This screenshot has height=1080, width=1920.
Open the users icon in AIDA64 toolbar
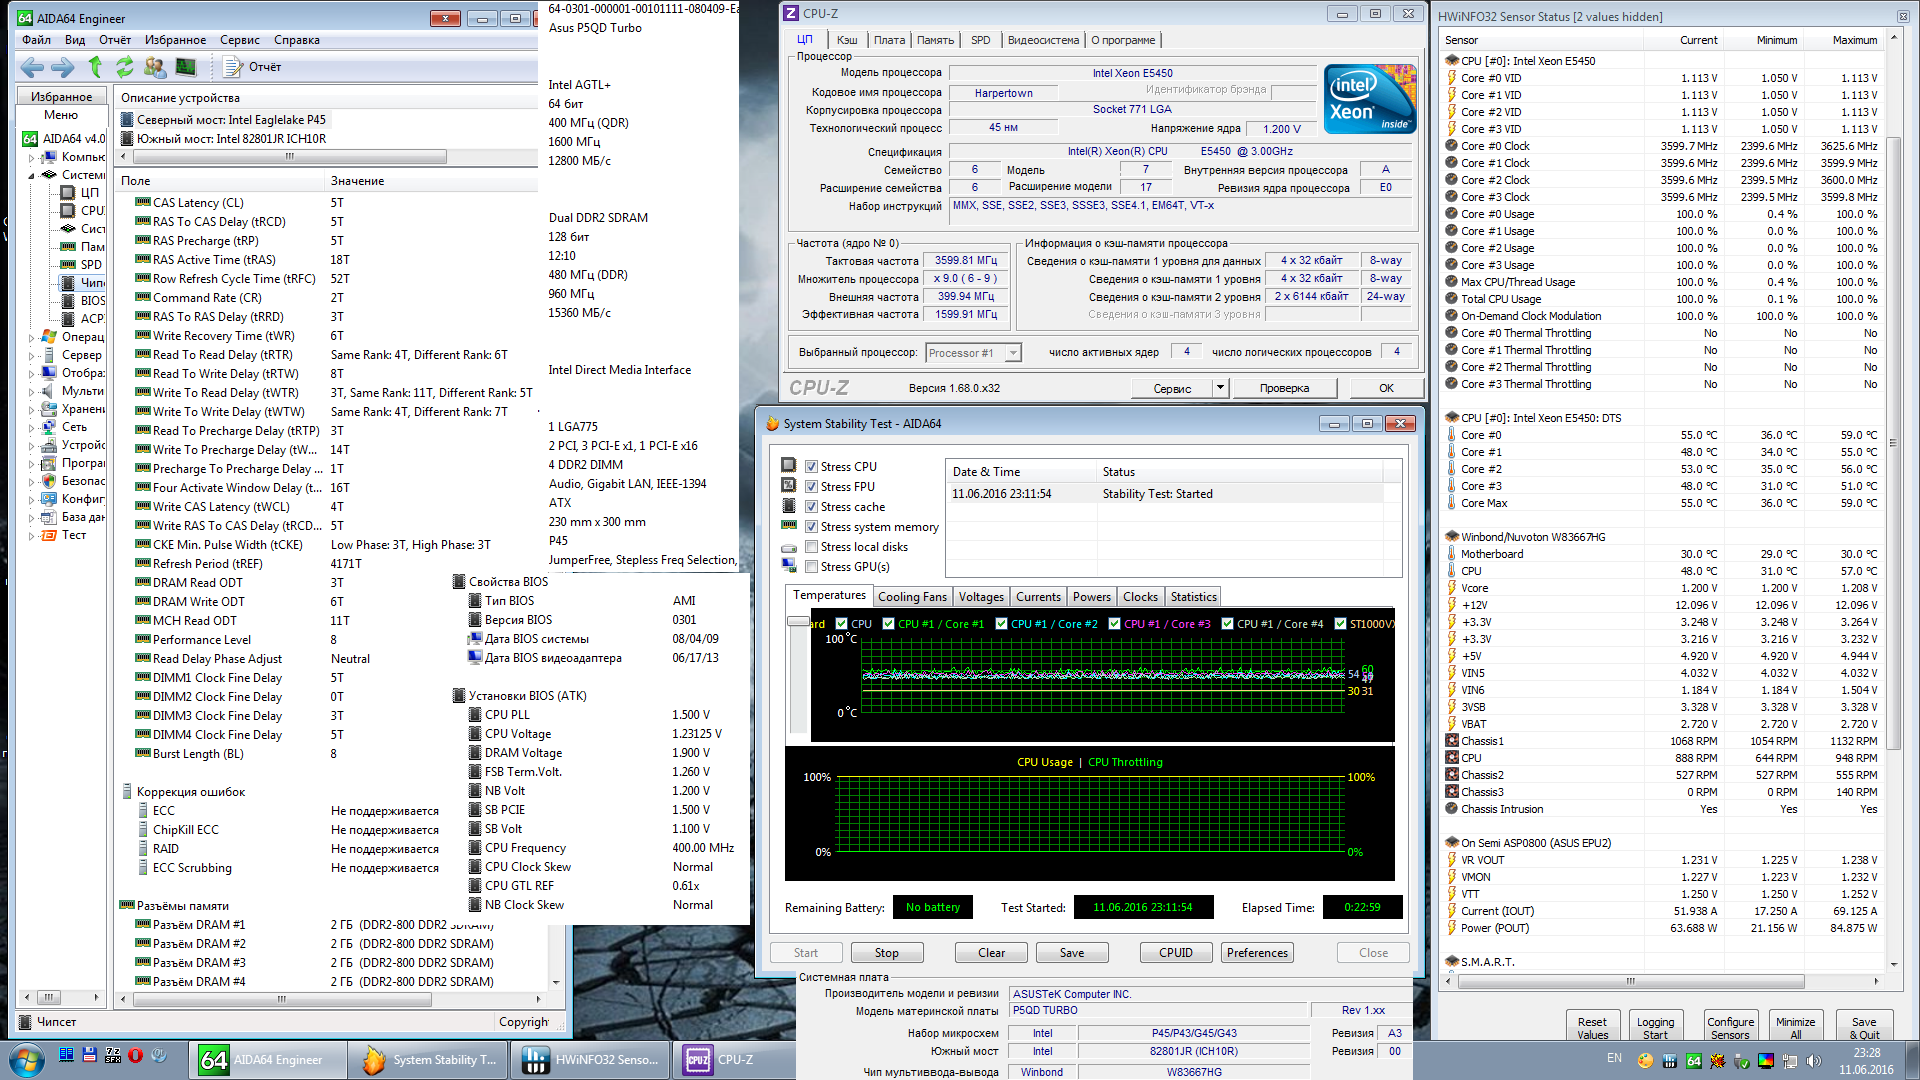pyautogui.click(x=155, y=67)
